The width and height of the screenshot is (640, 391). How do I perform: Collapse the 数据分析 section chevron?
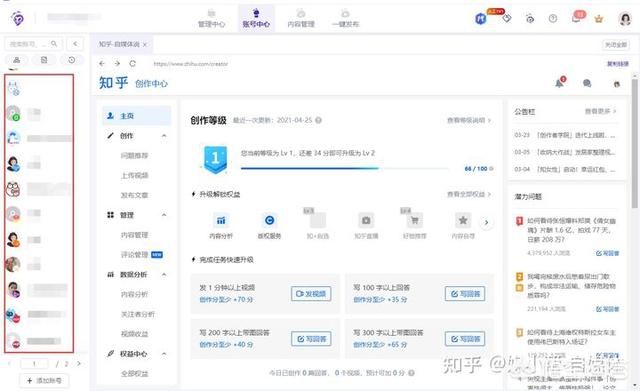(x=164, y=275)
